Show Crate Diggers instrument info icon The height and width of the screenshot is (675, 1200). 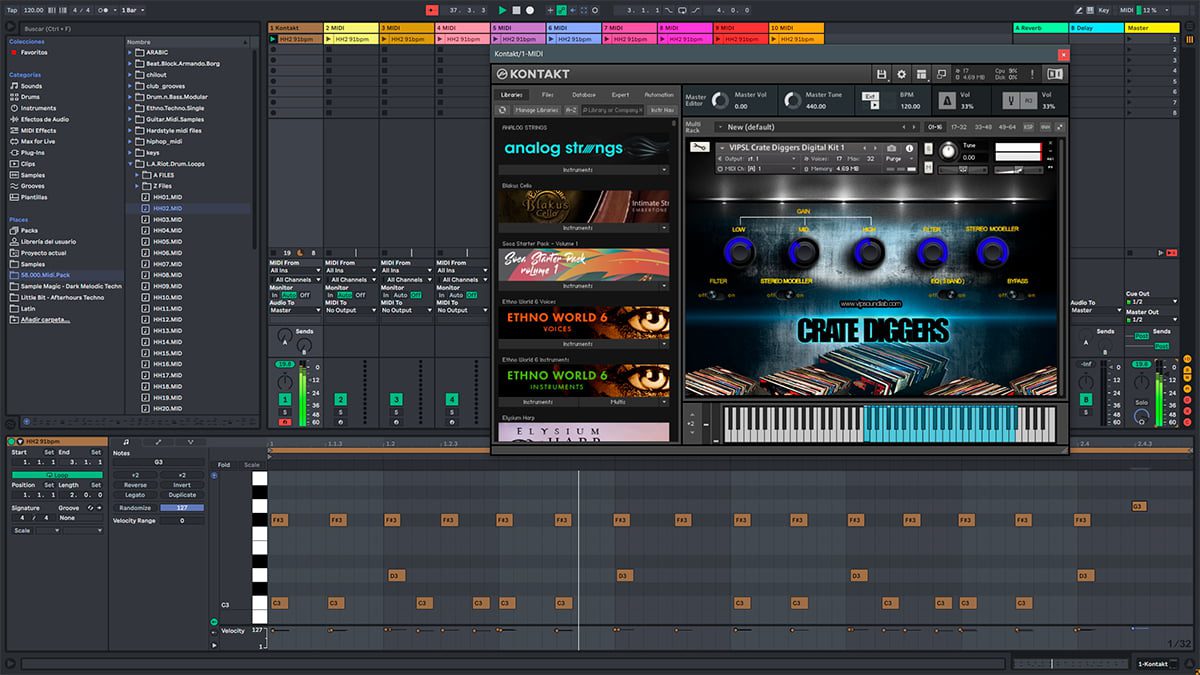(x=910, y=148)
